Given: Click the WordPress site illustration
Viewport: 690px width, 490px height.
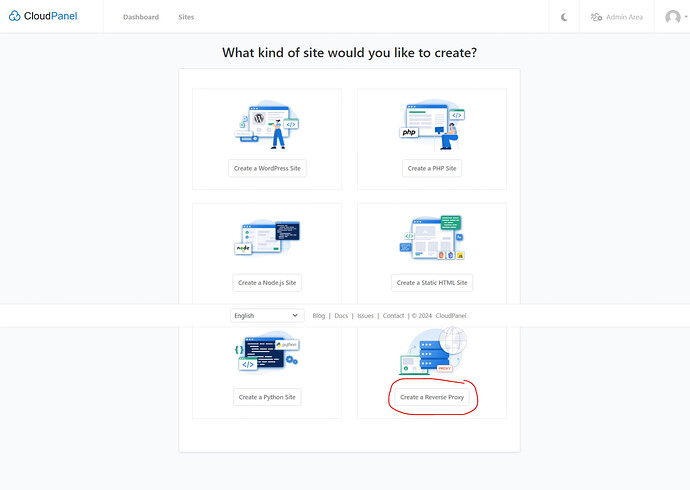Looking at the screenshot, I should click(267, 124).
